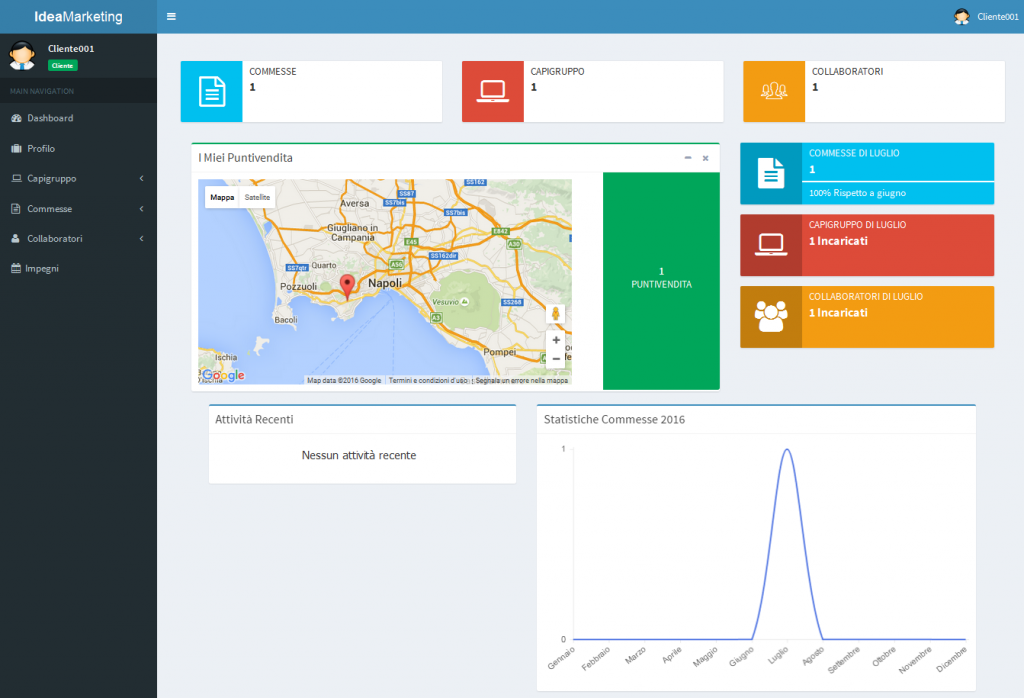Click the Collaboratori user icon in sidebar
Viewport: 1024px width, 698px height.
pos(16,238)
